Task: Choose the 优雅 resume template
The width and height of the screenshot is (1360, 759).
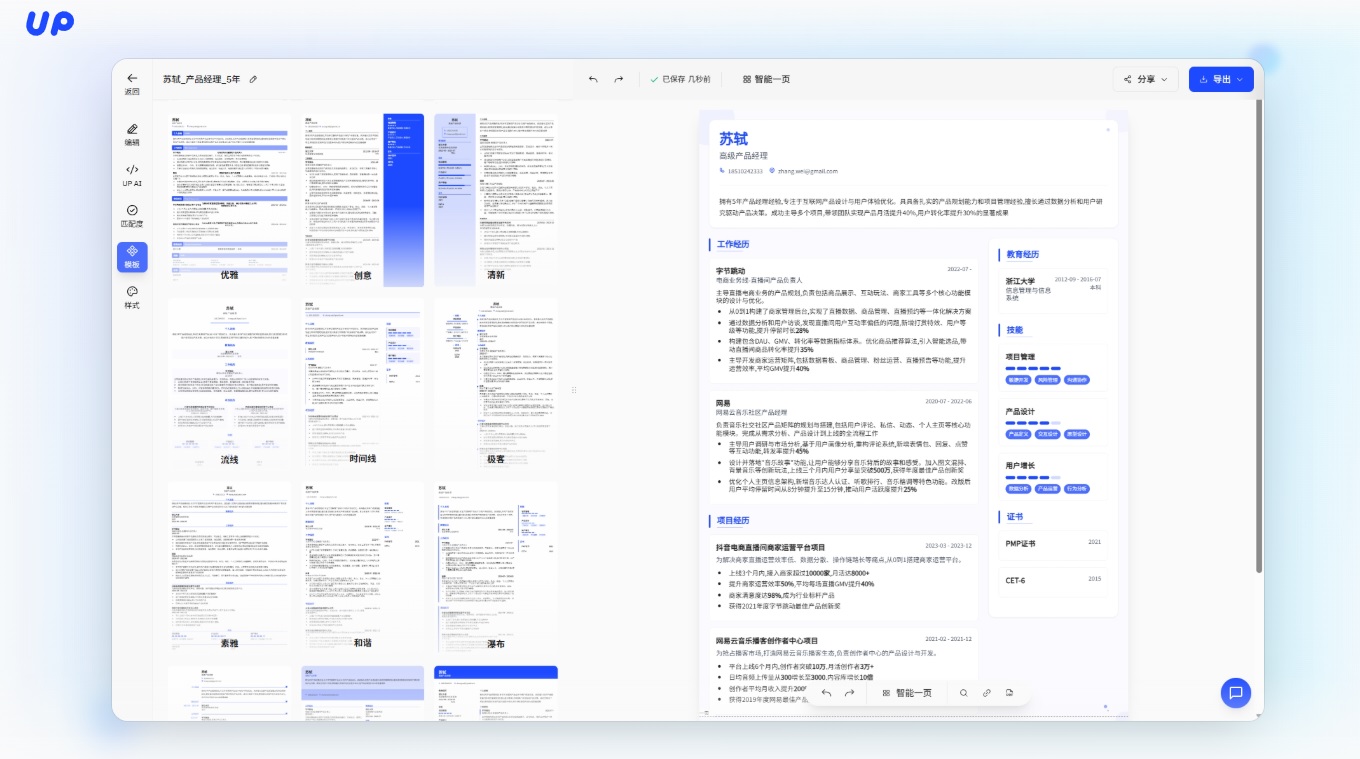Action: tap(230, 198)
